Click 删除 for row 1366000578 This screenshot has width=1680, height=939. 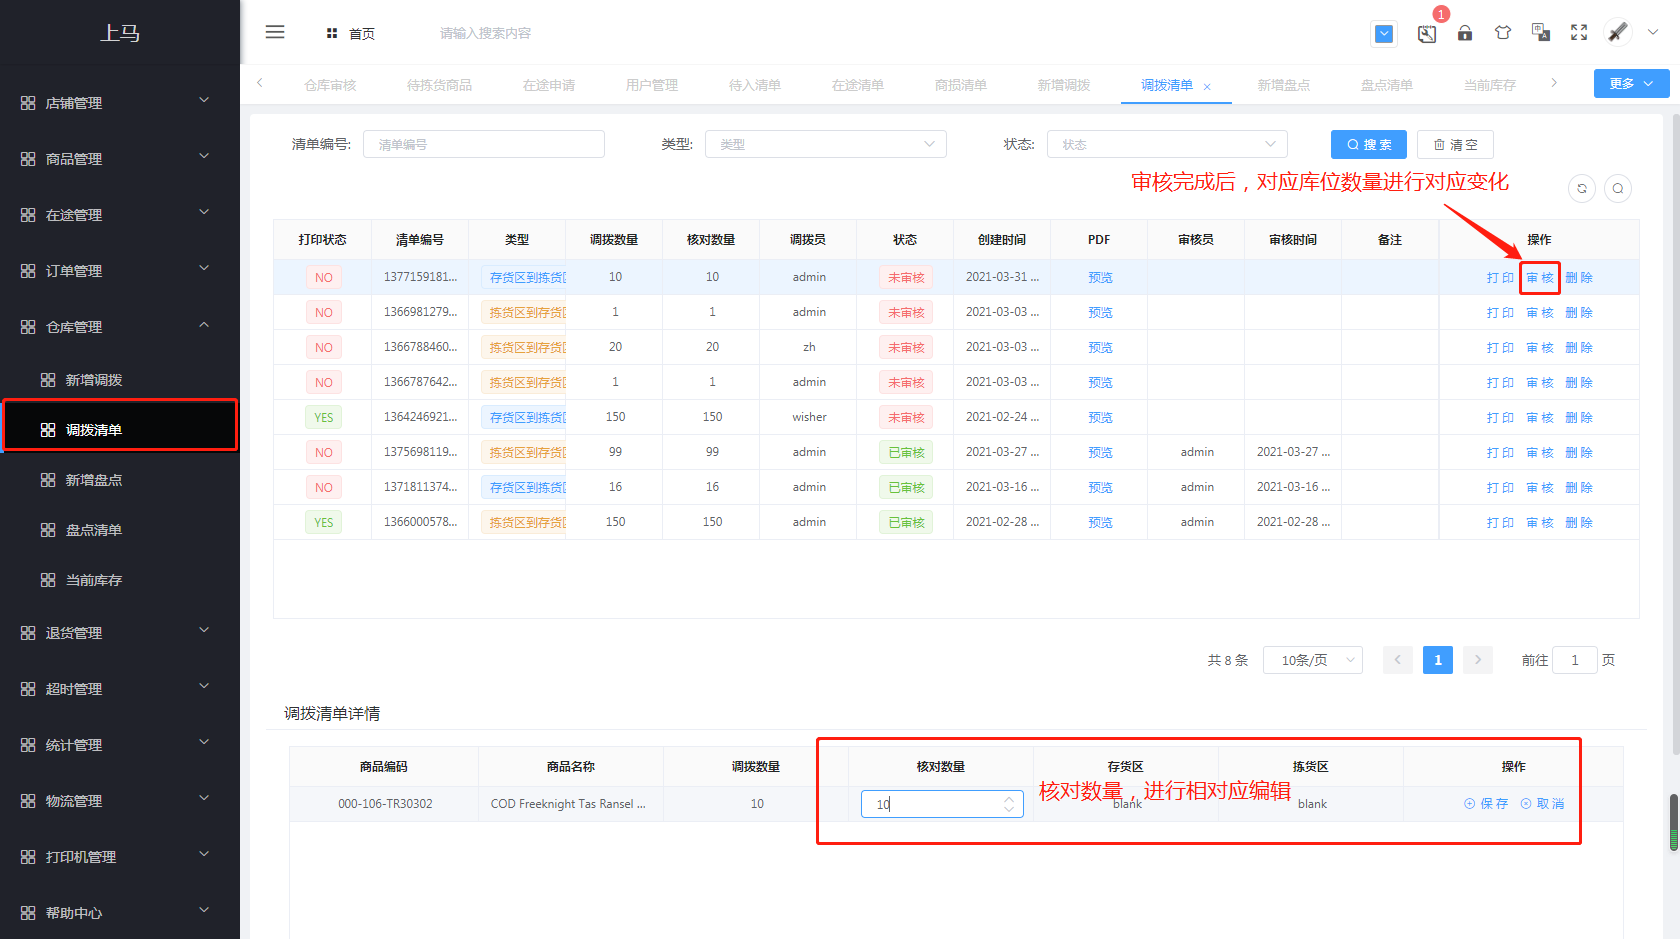pos(1579,523)
